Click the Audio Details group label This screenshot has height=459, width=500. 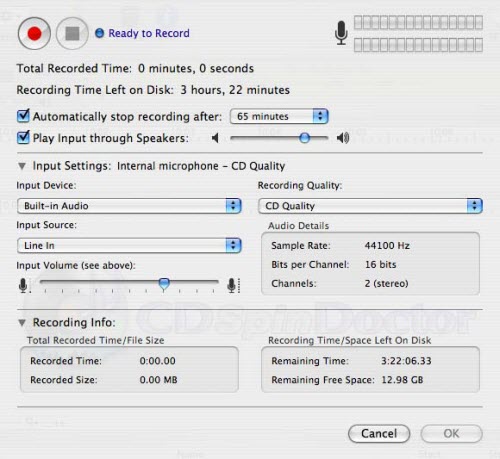298,226
